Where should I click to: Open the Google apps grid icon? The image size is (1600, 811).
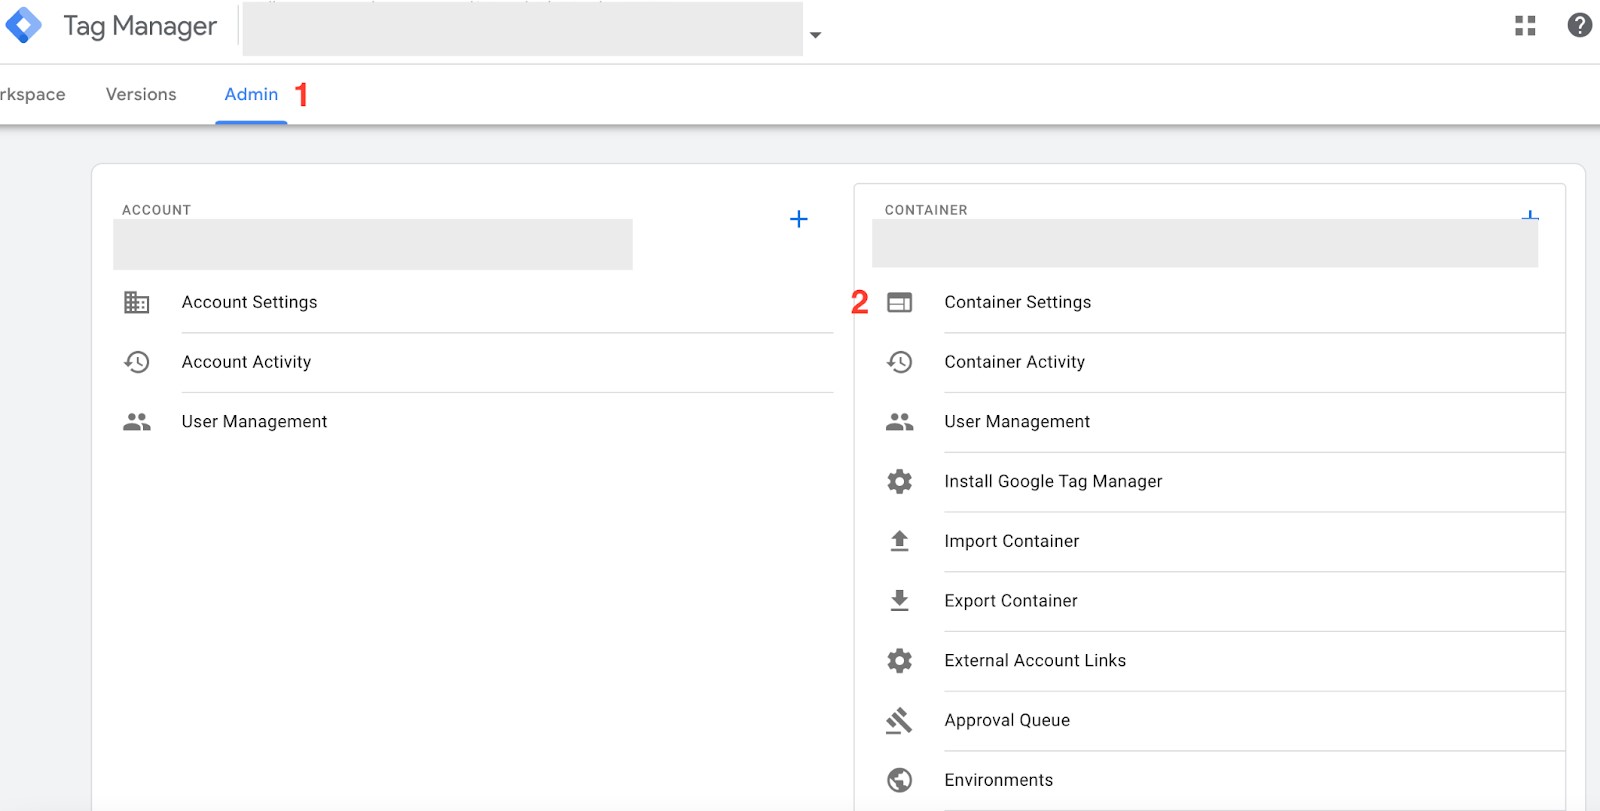(1525, 26)
